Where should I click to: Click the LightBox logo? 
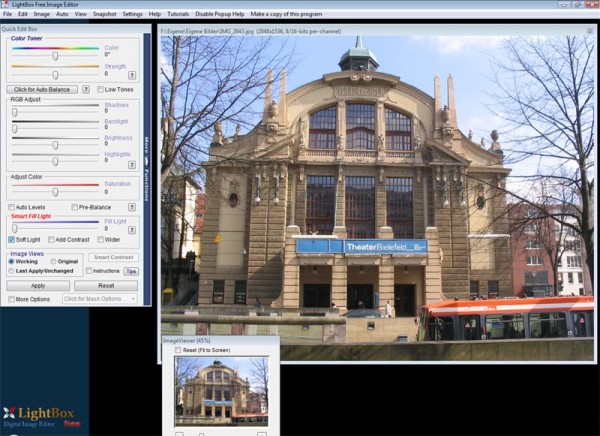pos(40,415)
